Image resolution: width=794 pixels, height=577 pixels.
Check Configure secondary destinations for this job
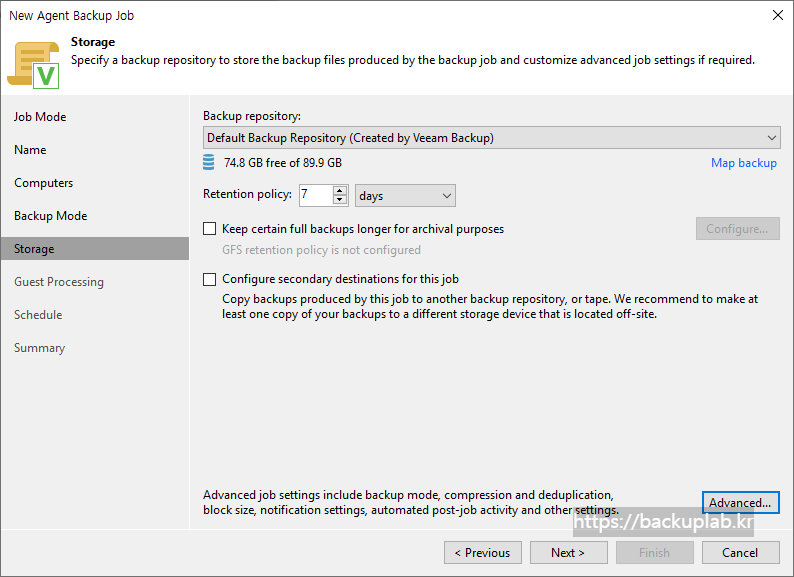pyautogui.click(x=209, y=279)
